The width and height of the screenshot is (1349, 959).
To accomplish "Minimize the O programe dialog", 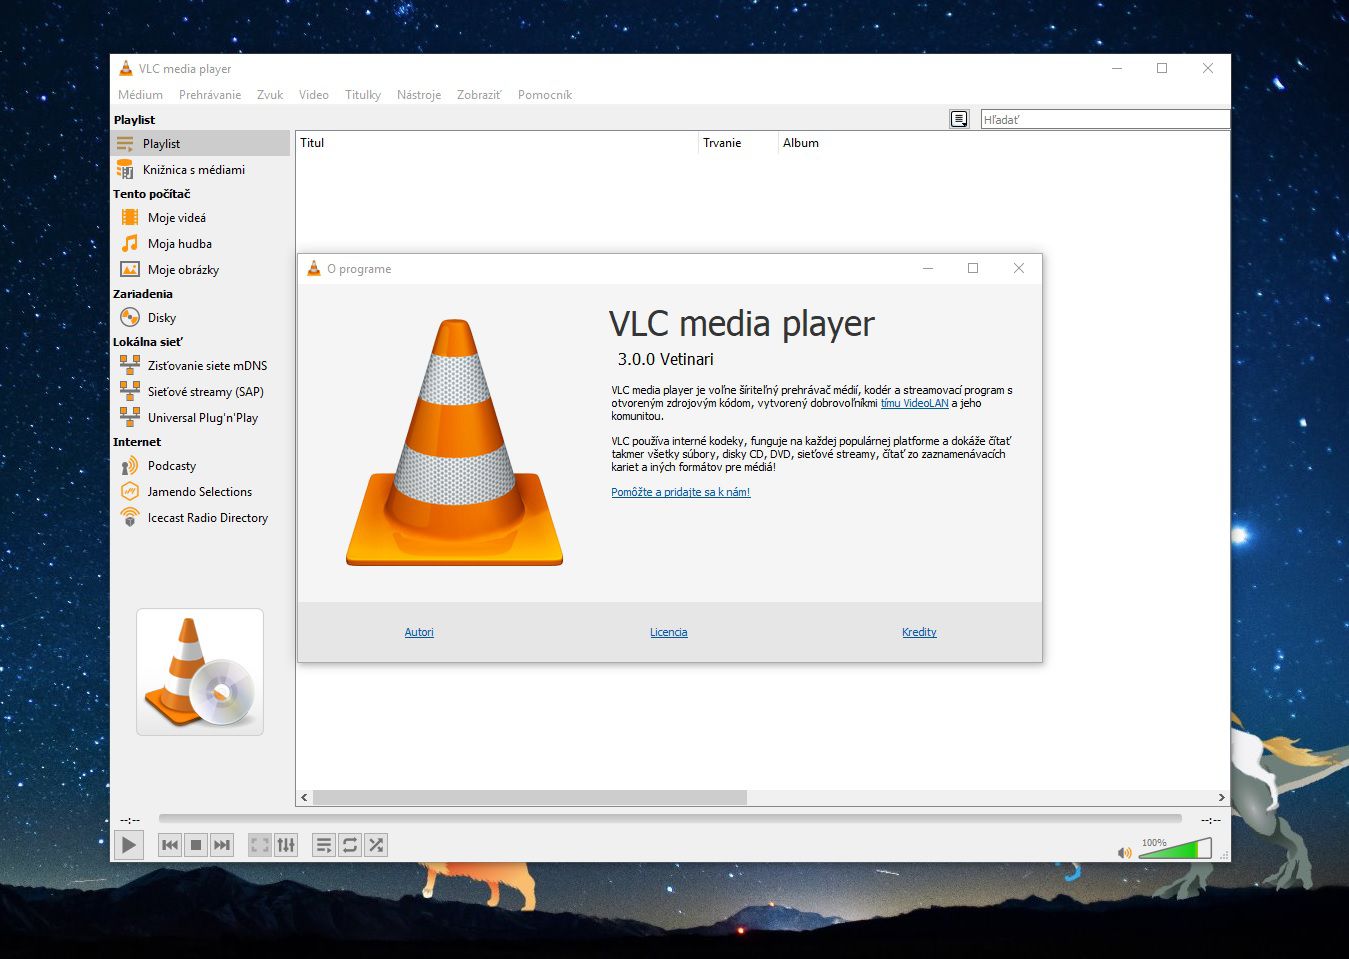I will 928,268.
